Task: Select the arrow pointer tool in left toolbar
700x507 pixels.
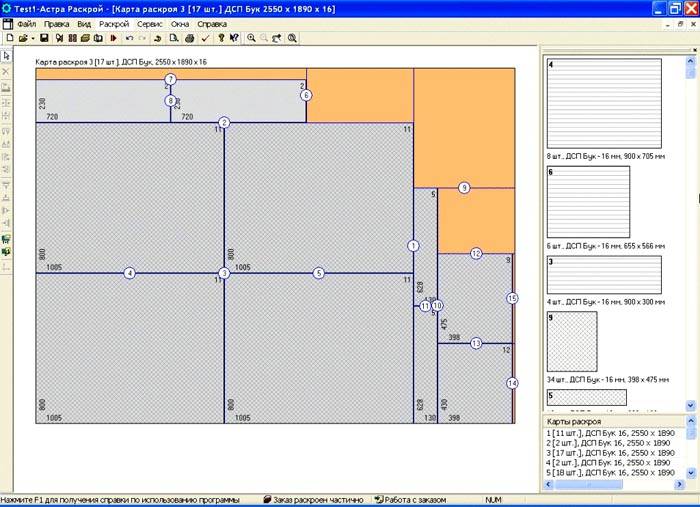Action: point(6,56)
